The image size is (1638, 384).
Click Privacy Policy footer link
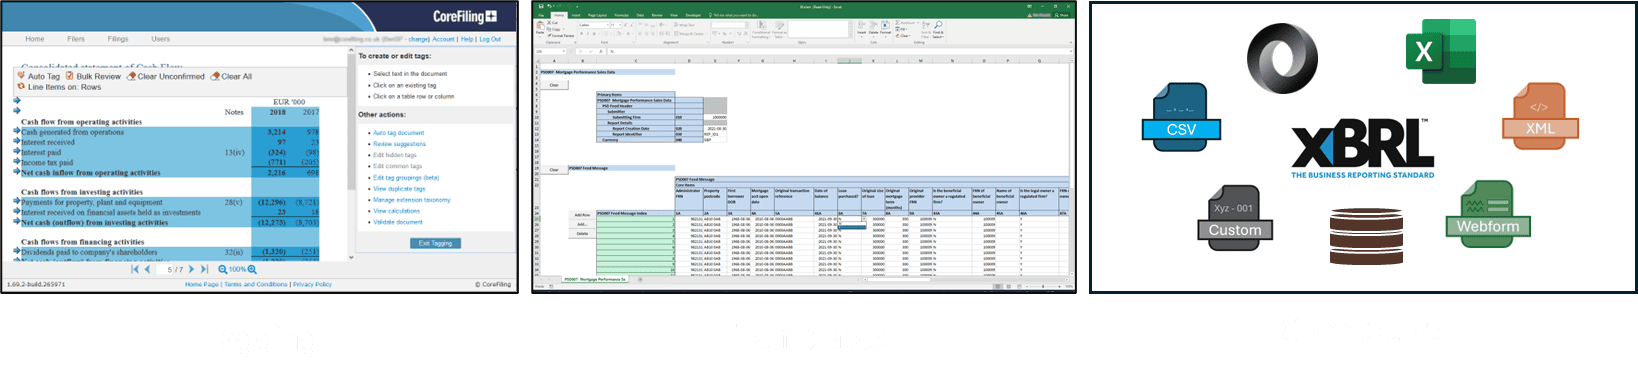click(x=312, y=284)
